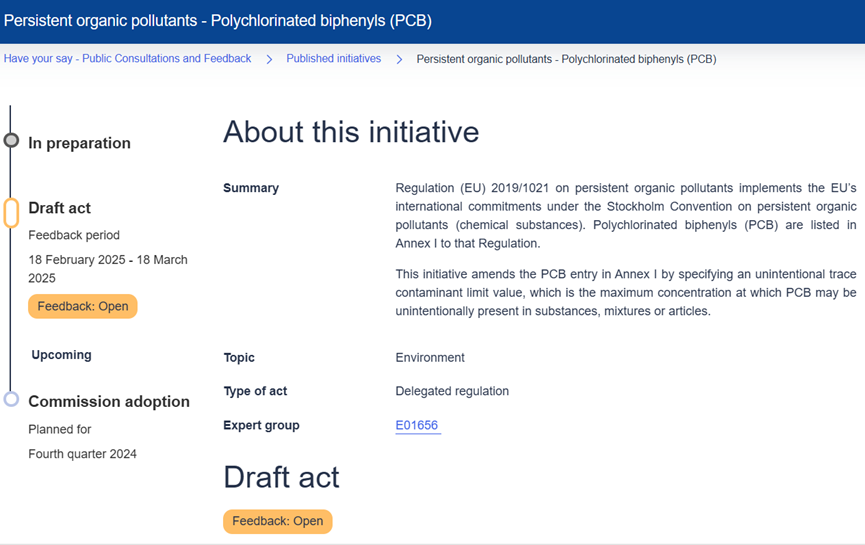Click the In preparation timeline circle marker
865x545 pixels.
[x=11, y=141]
